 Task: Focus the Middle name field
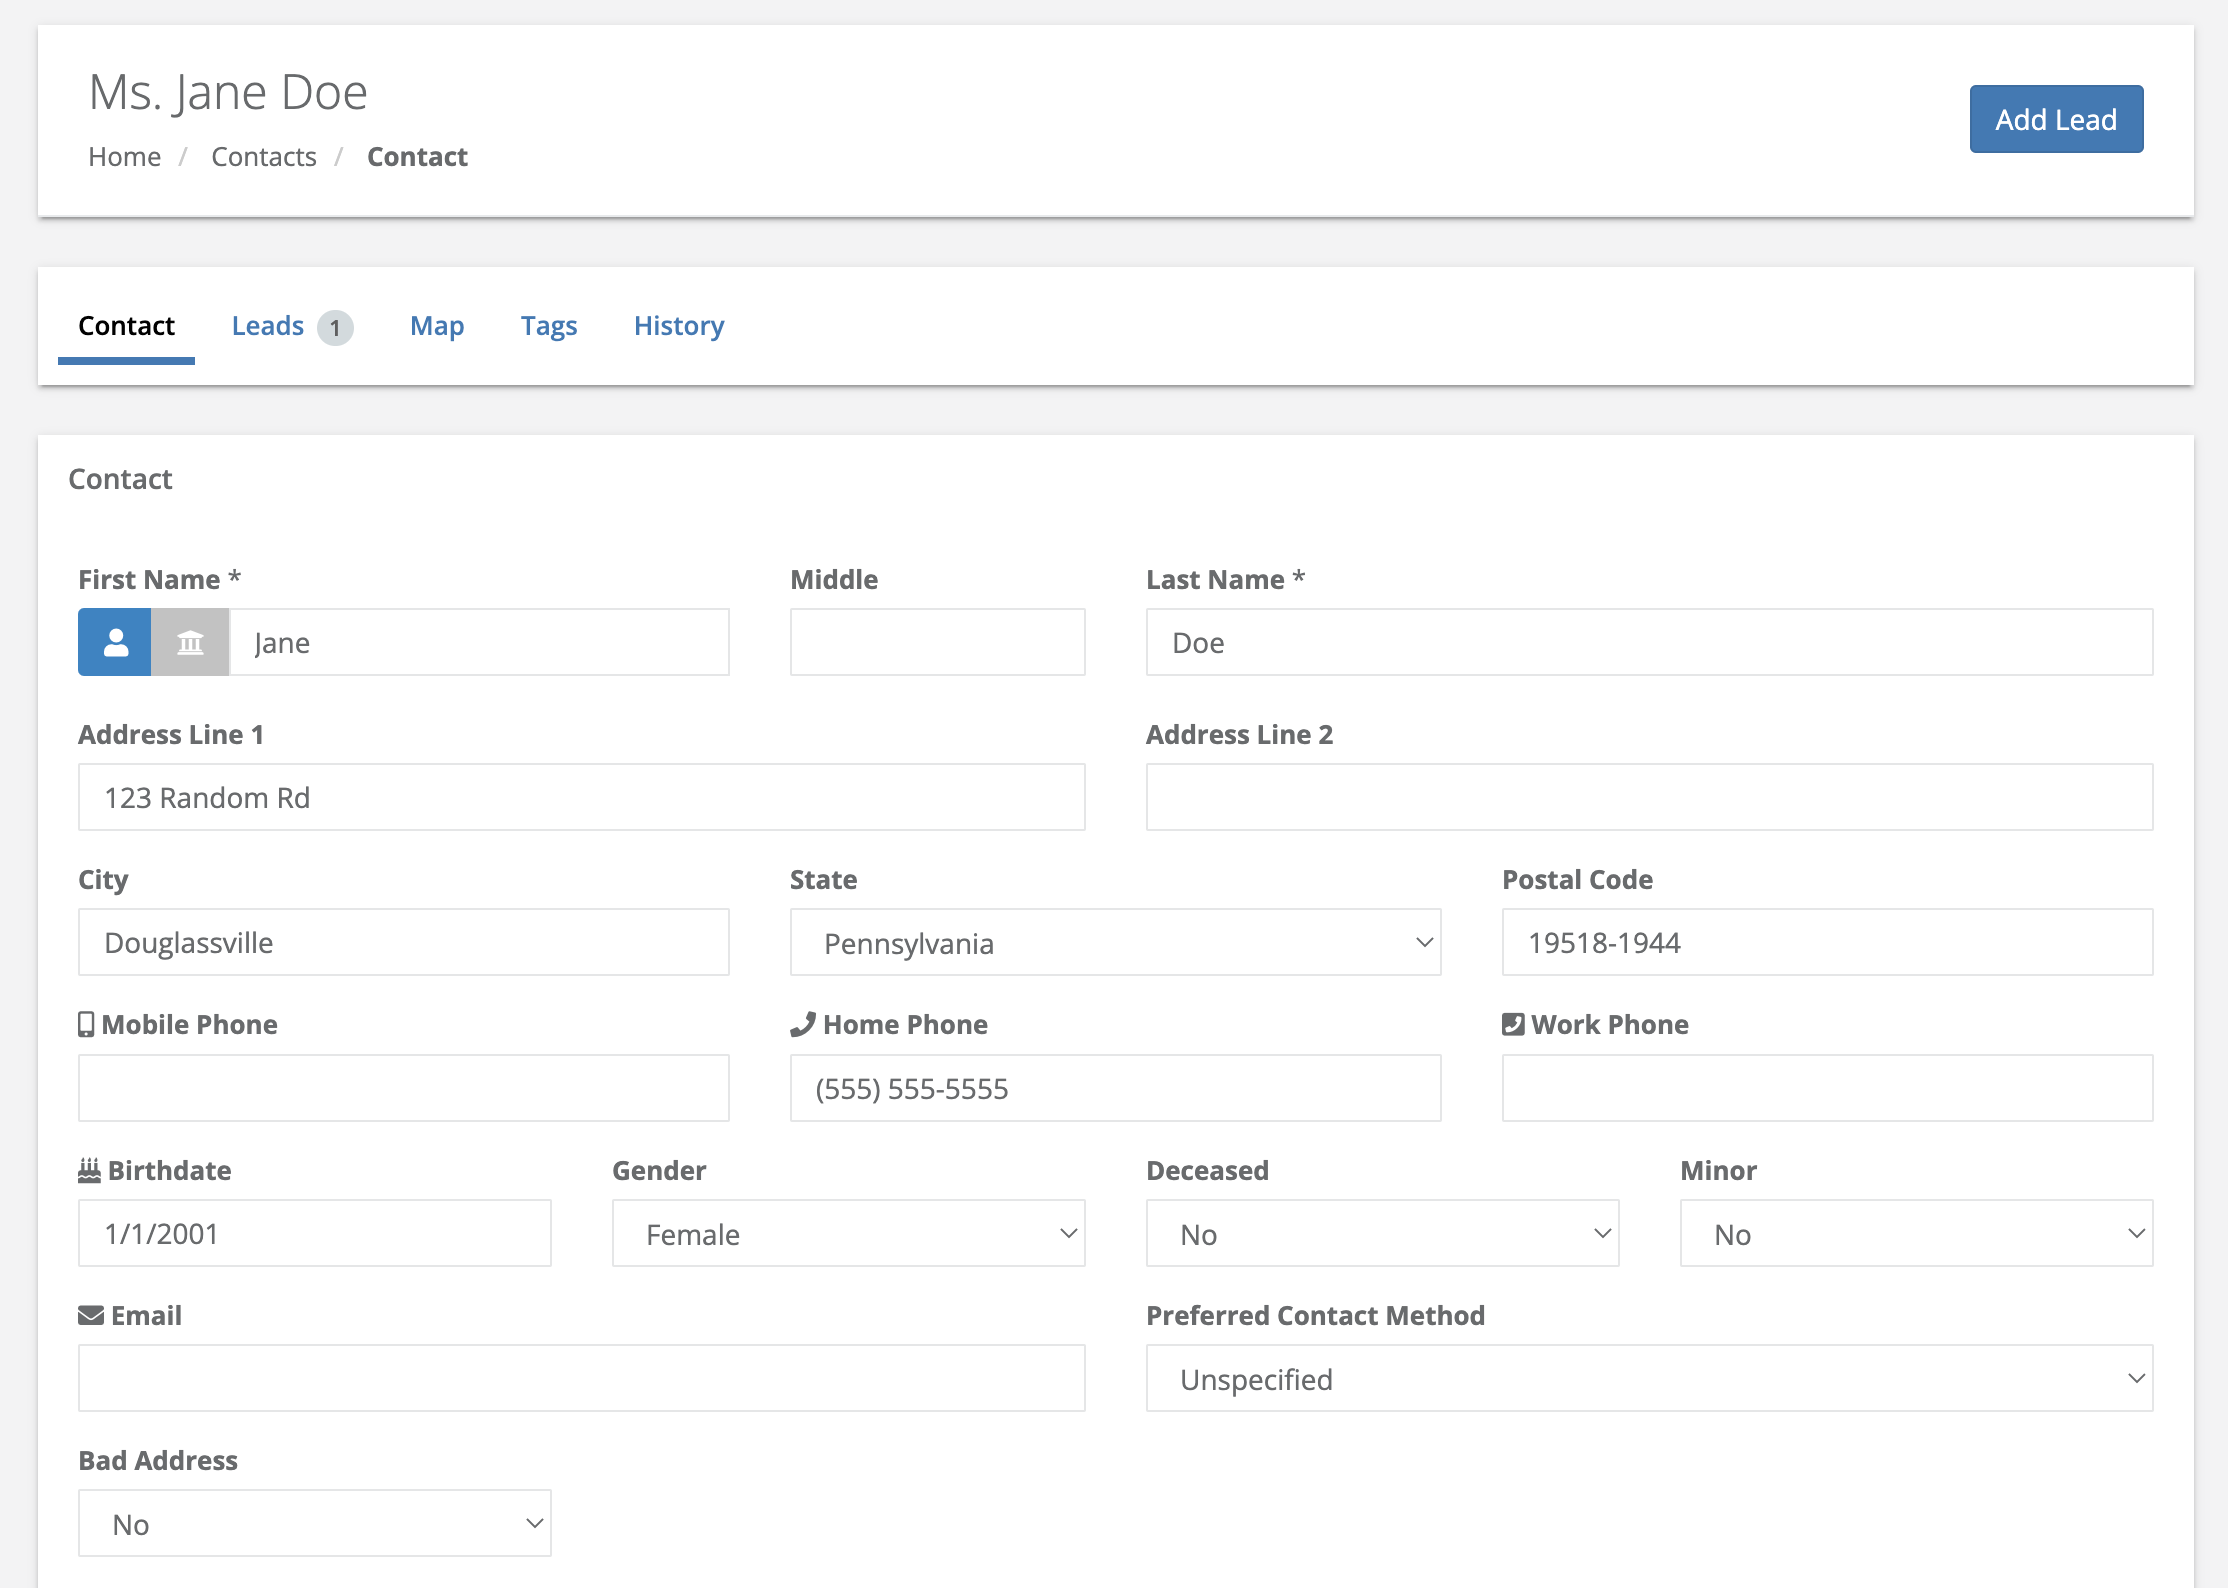937,642
